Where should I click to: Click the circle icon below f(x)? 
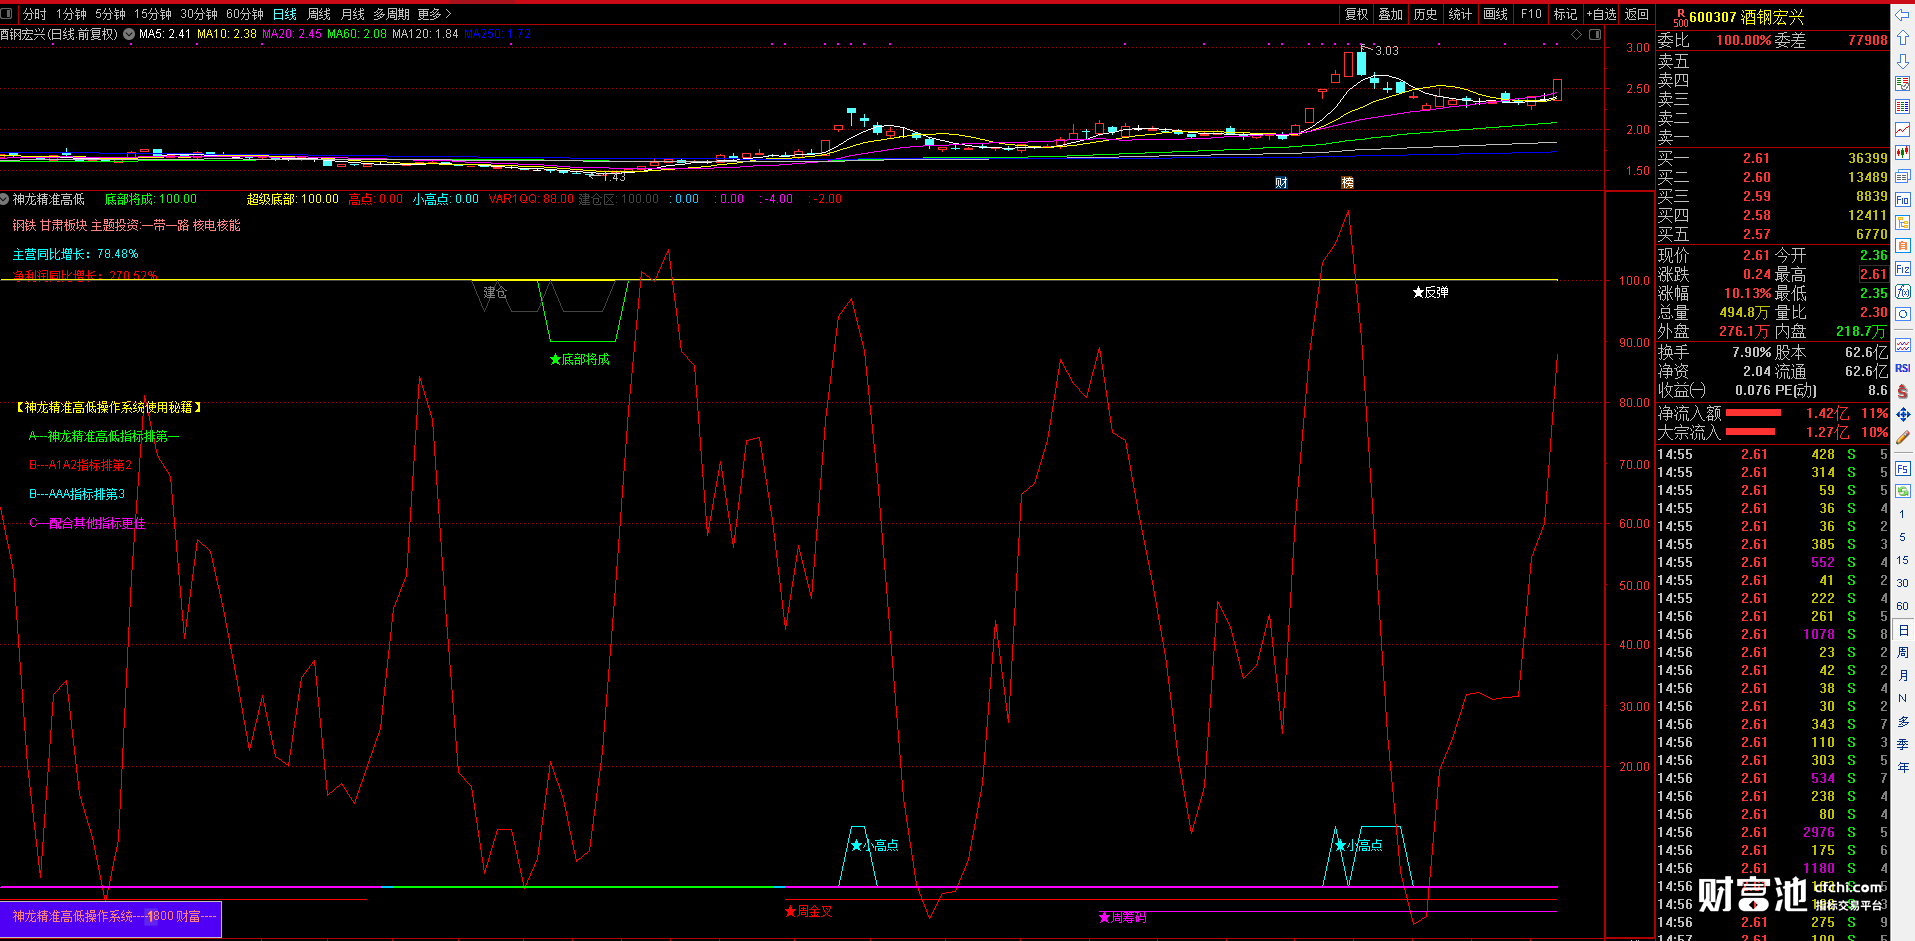[1902, 314]
